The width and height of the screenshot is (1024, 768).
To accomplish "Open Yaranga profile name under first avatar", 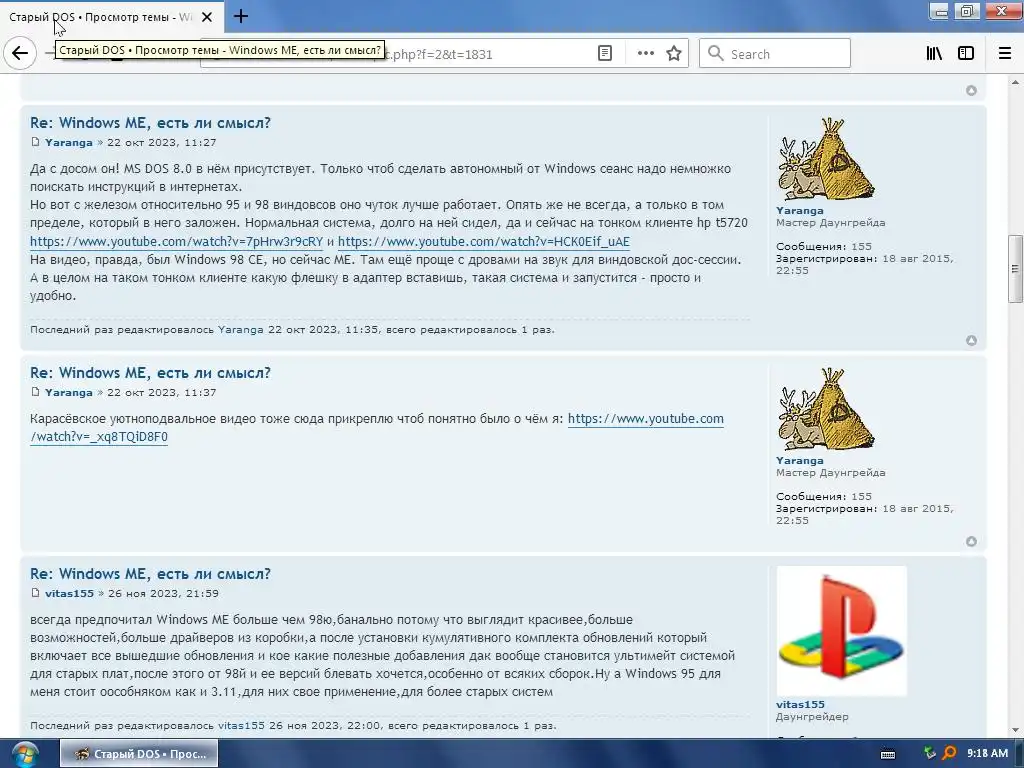I will 799,211.
